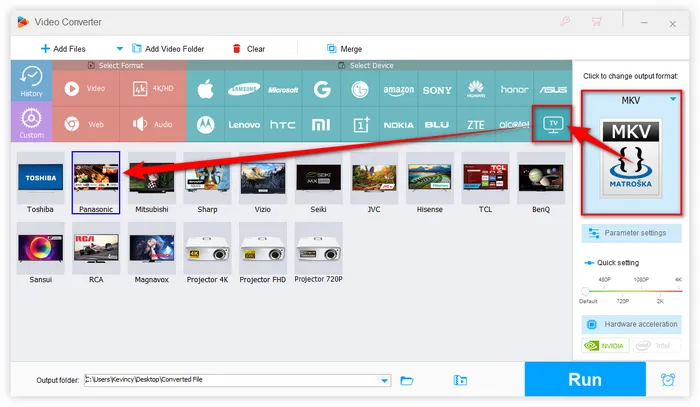
Task: Select the Vizio TV profile
Action: click(x=262, y=183)
